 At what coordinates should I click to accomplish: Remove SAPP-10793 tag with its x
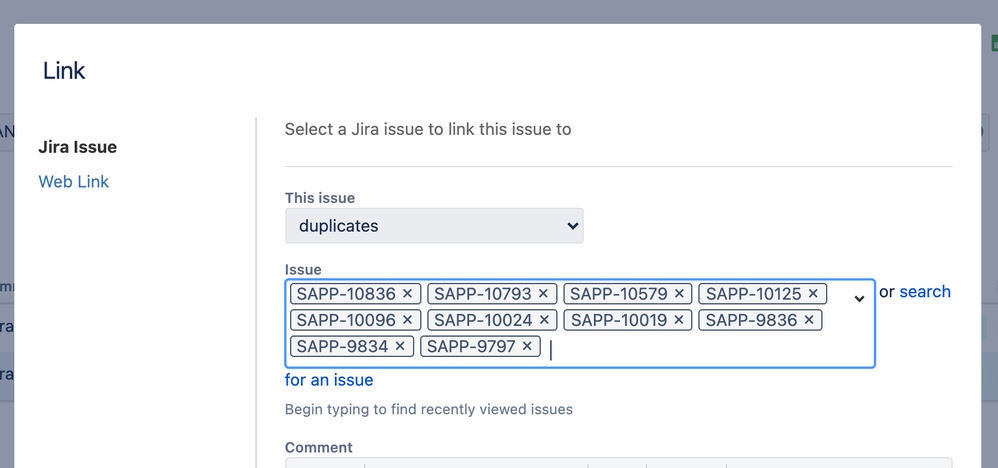point(543,294)
